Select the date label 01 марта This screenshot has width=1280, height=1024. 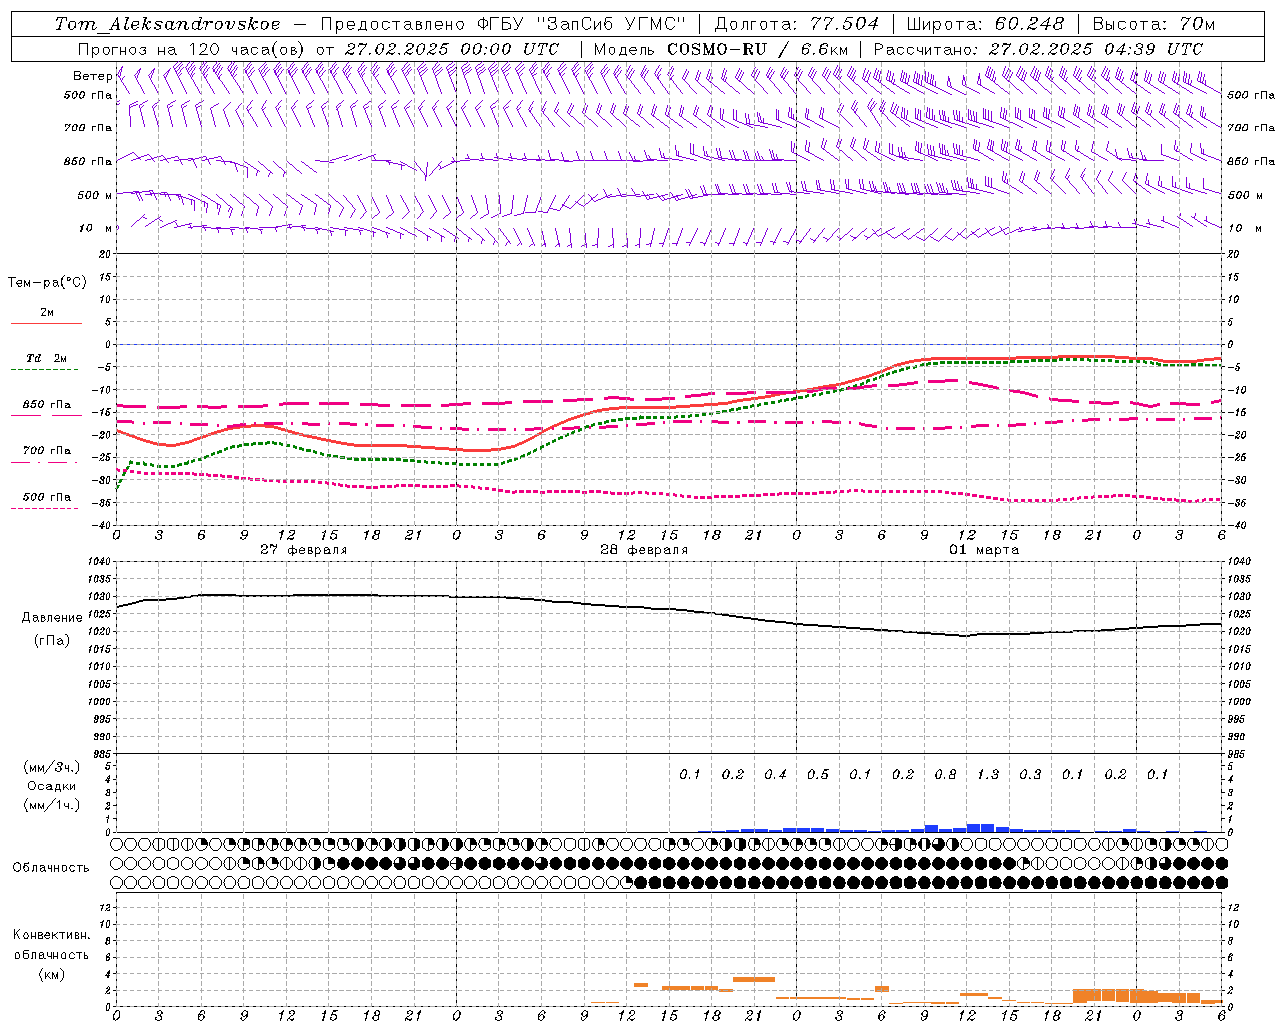tap(985, 550)
